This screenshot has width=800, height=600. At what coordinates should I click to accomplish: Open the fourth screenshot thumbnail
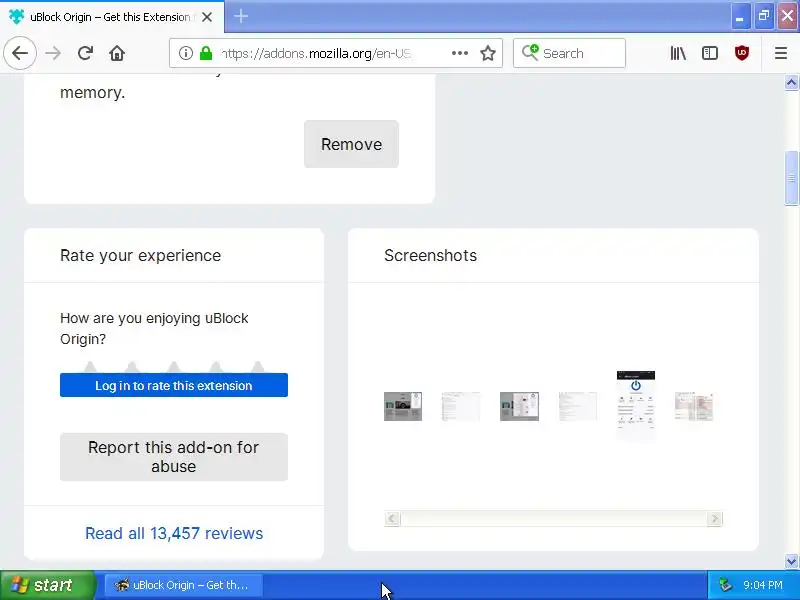pos(578,406)
